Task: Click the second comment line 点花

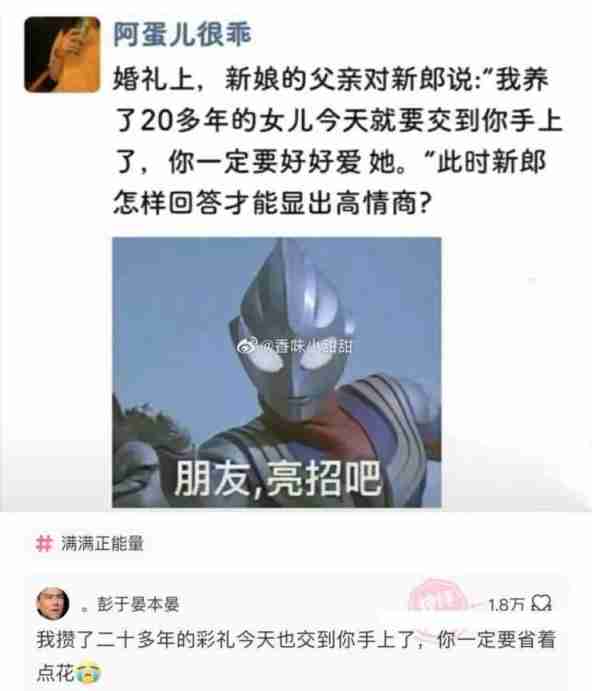Action: [x=68, y=673]
